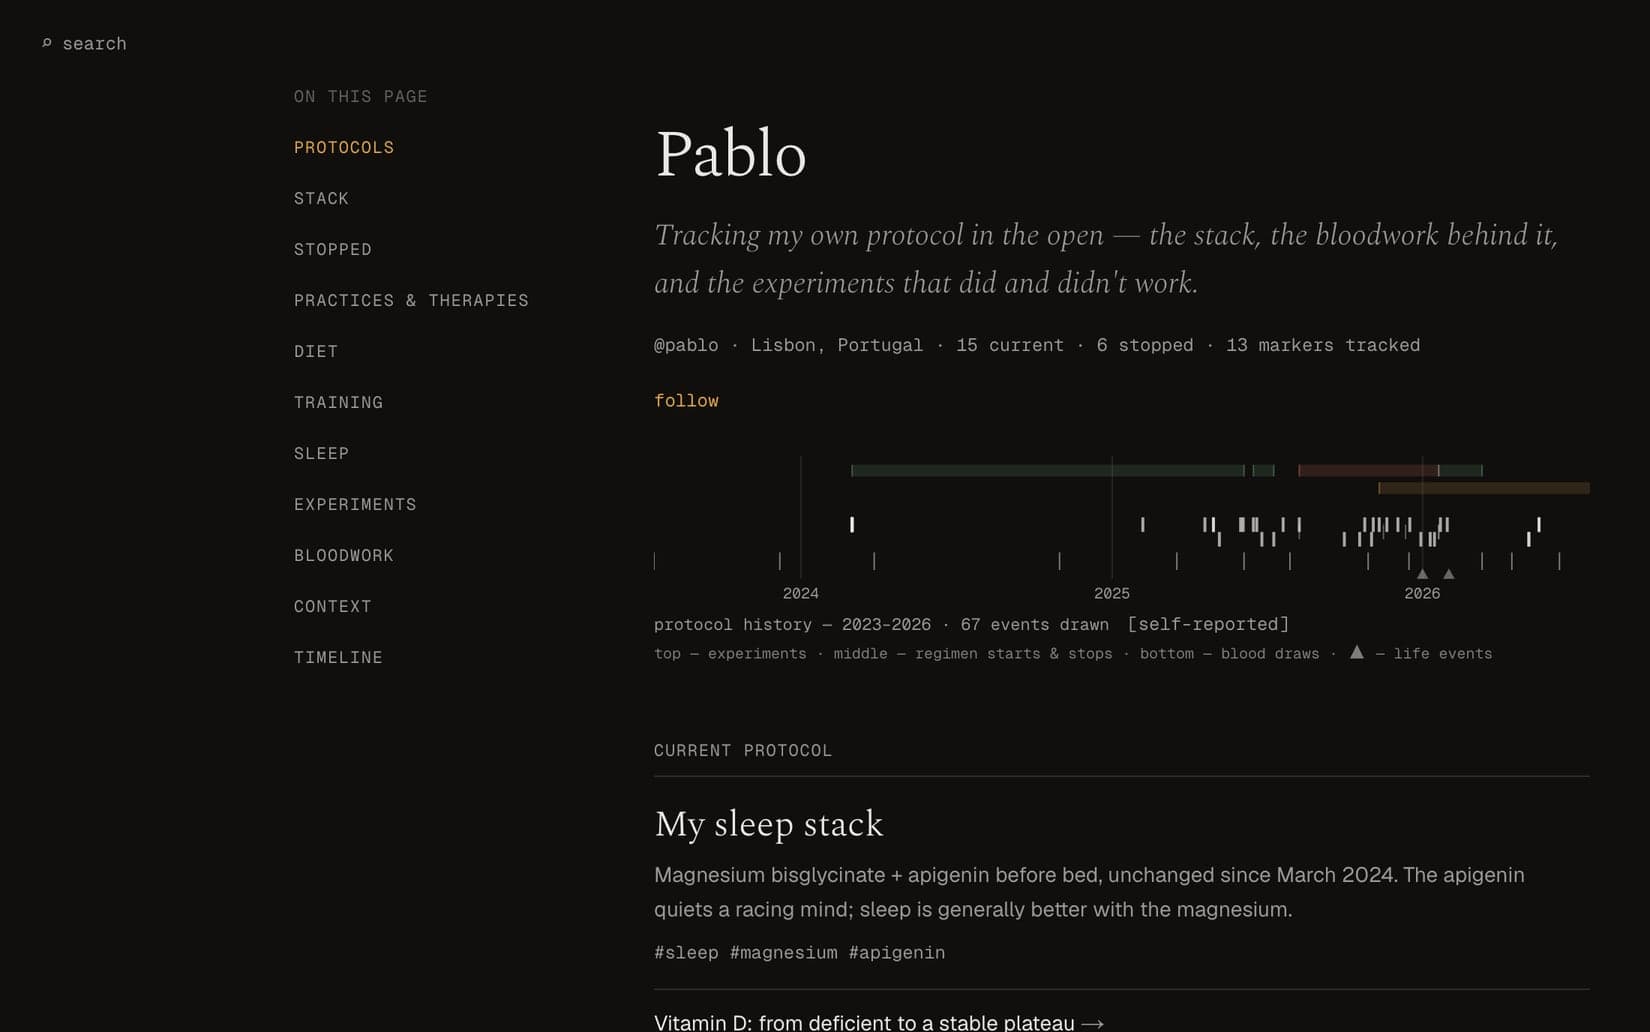Open the Stopped section link
This screenshot has width=1650, height=1032.
point(333,249)
